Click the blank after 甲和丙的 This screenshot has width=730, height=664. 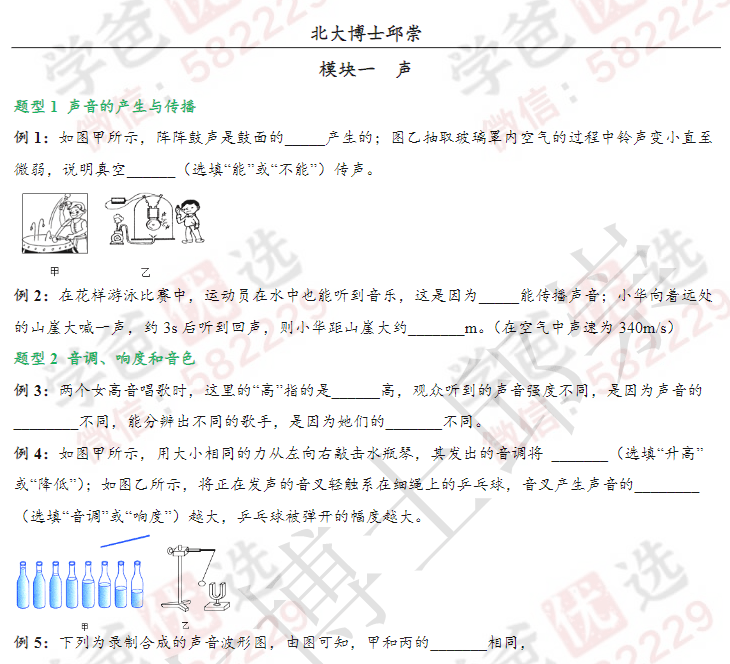click(459, 643)
